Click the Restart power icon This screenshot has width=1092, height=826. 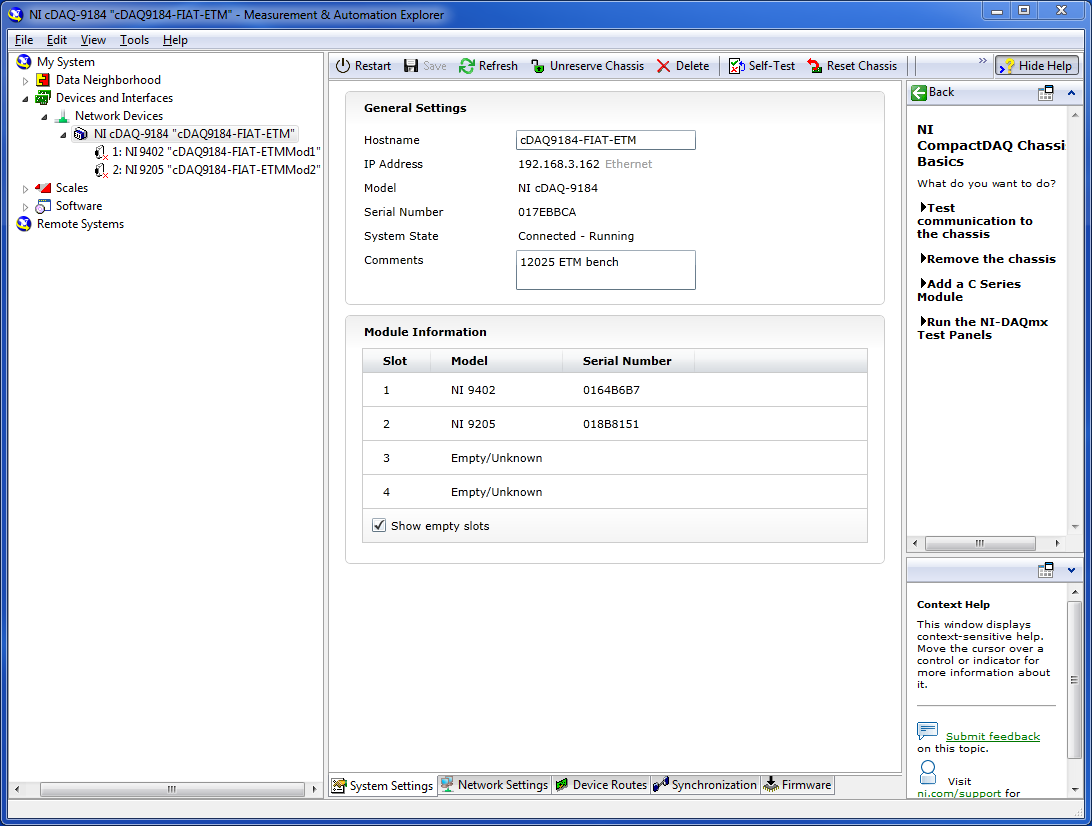click(x=343, y=66)
